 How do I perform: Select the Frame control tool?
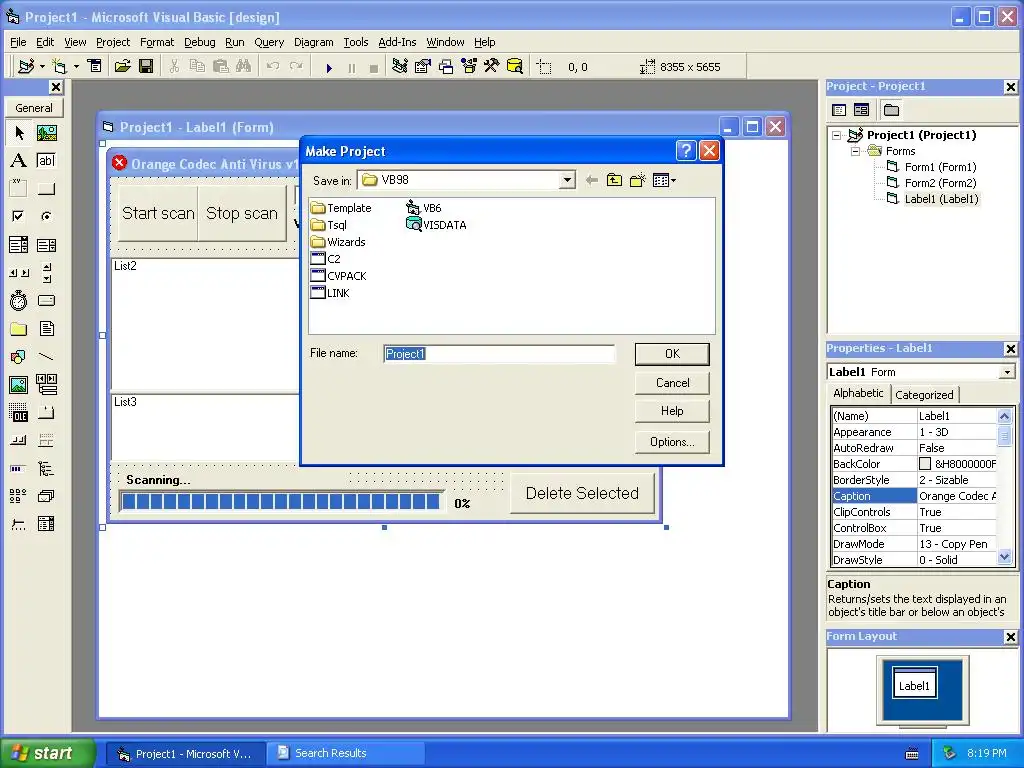(19, 189)
